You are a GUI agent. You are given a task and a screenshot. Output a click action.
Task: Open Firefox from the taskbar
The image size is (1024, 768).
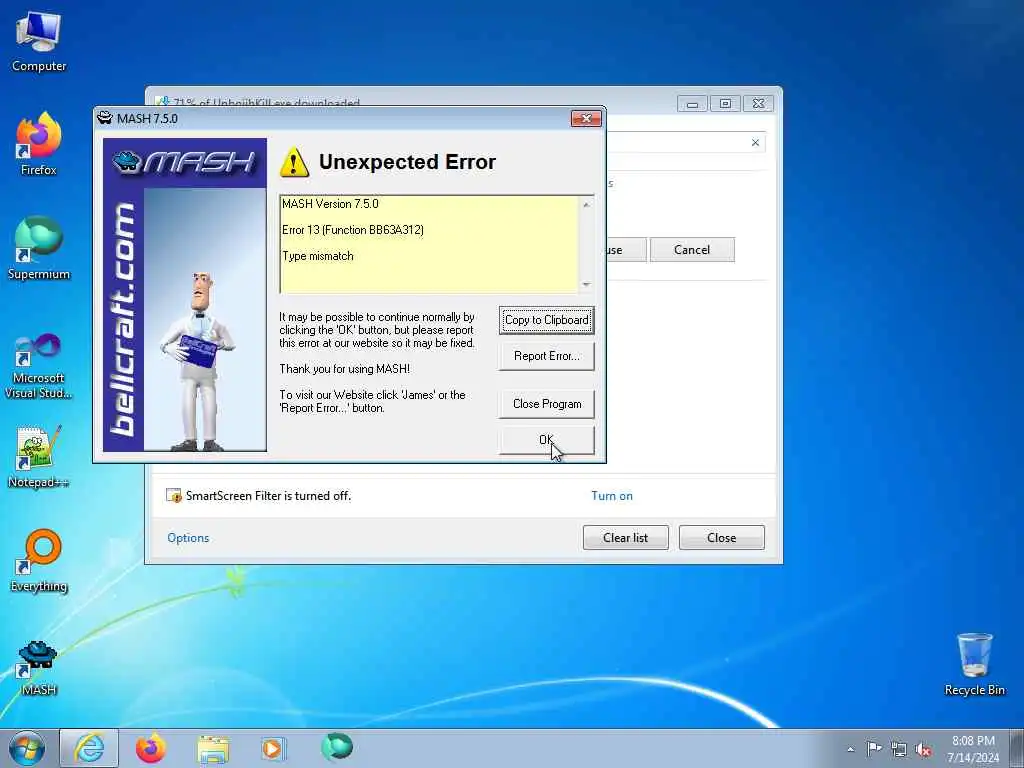(x=151, y=748)
